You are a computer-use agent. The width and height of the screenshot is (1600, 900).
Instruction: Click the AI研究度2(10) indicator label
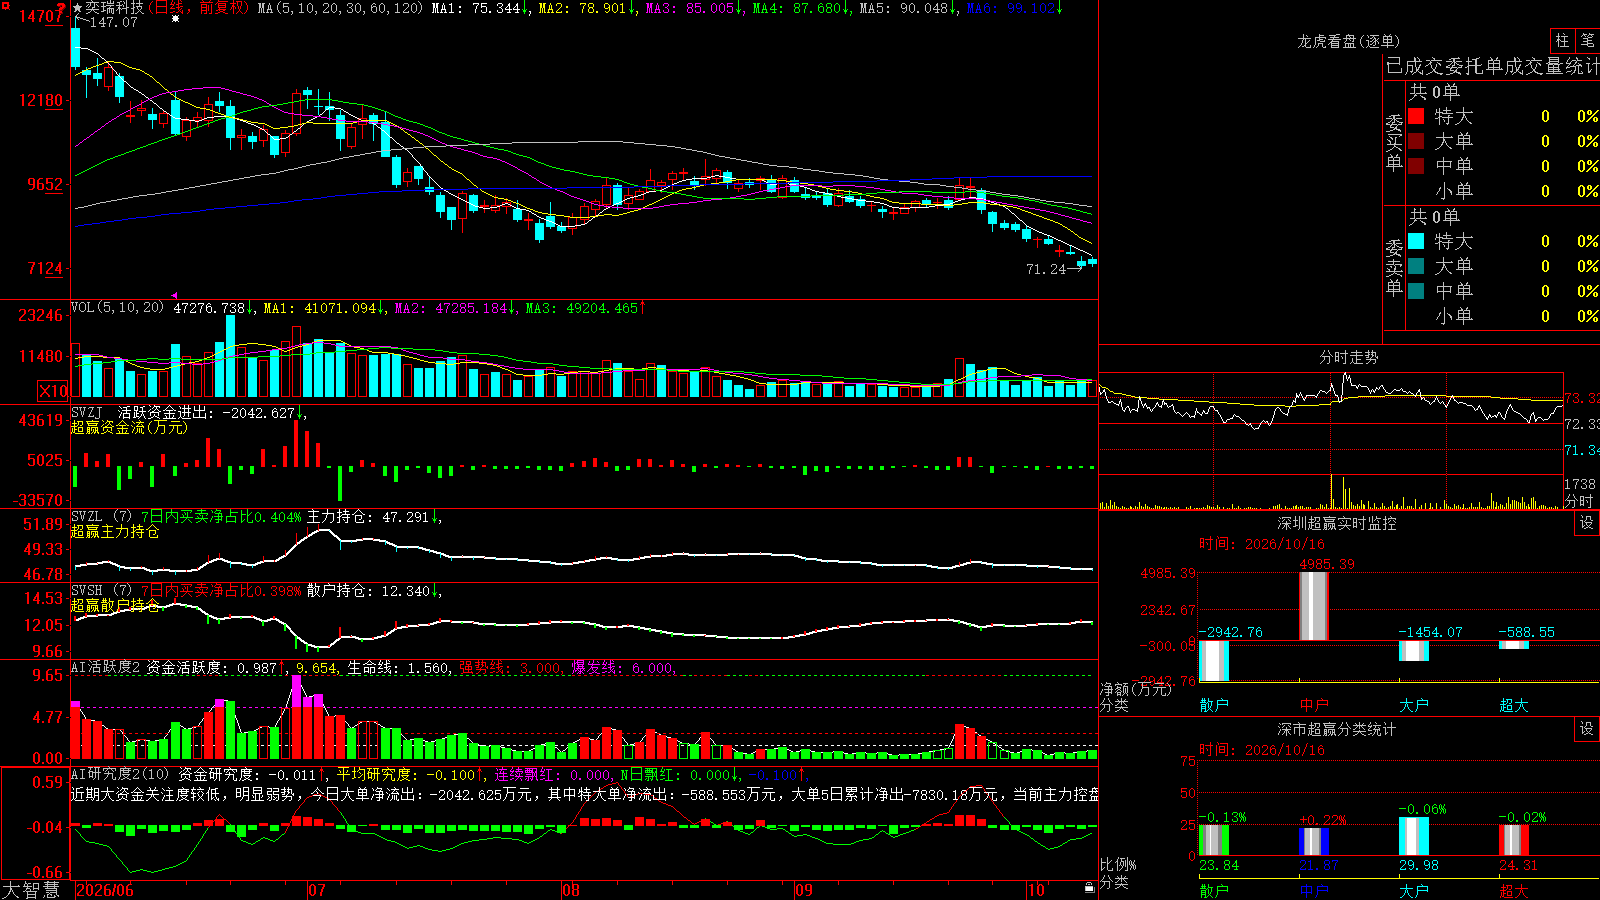(121, 774)
